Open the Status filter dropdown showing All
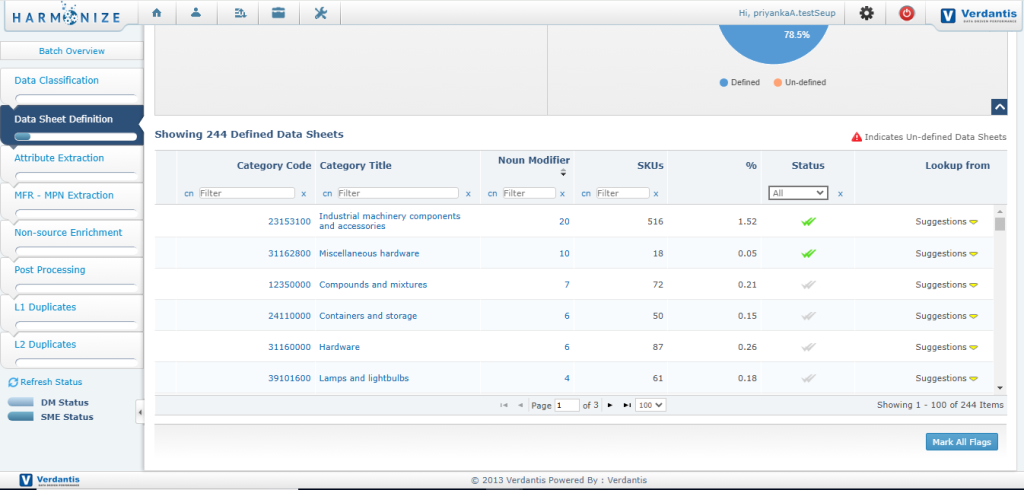 [x=797, y=193]
